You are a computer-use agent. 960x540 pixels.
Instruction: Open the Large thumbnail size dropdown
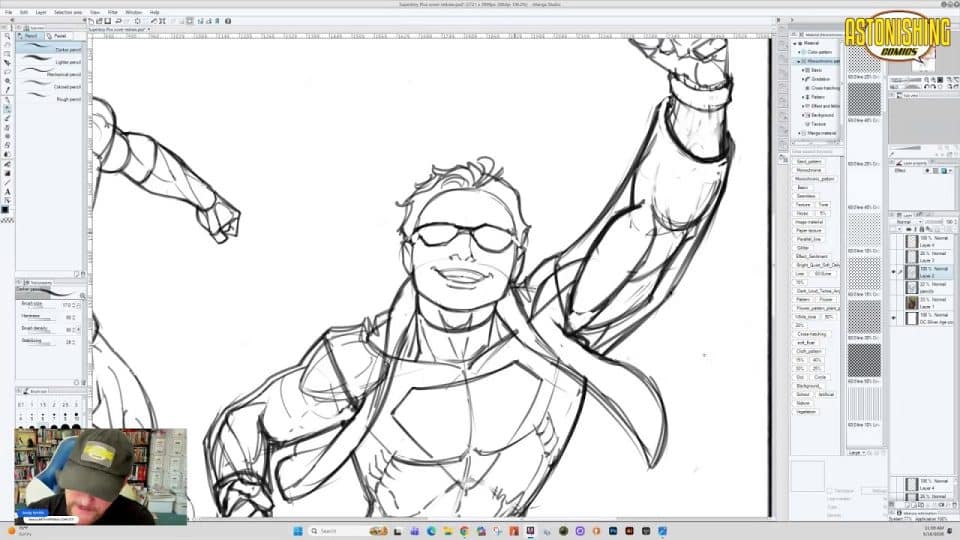click(857, 452)
